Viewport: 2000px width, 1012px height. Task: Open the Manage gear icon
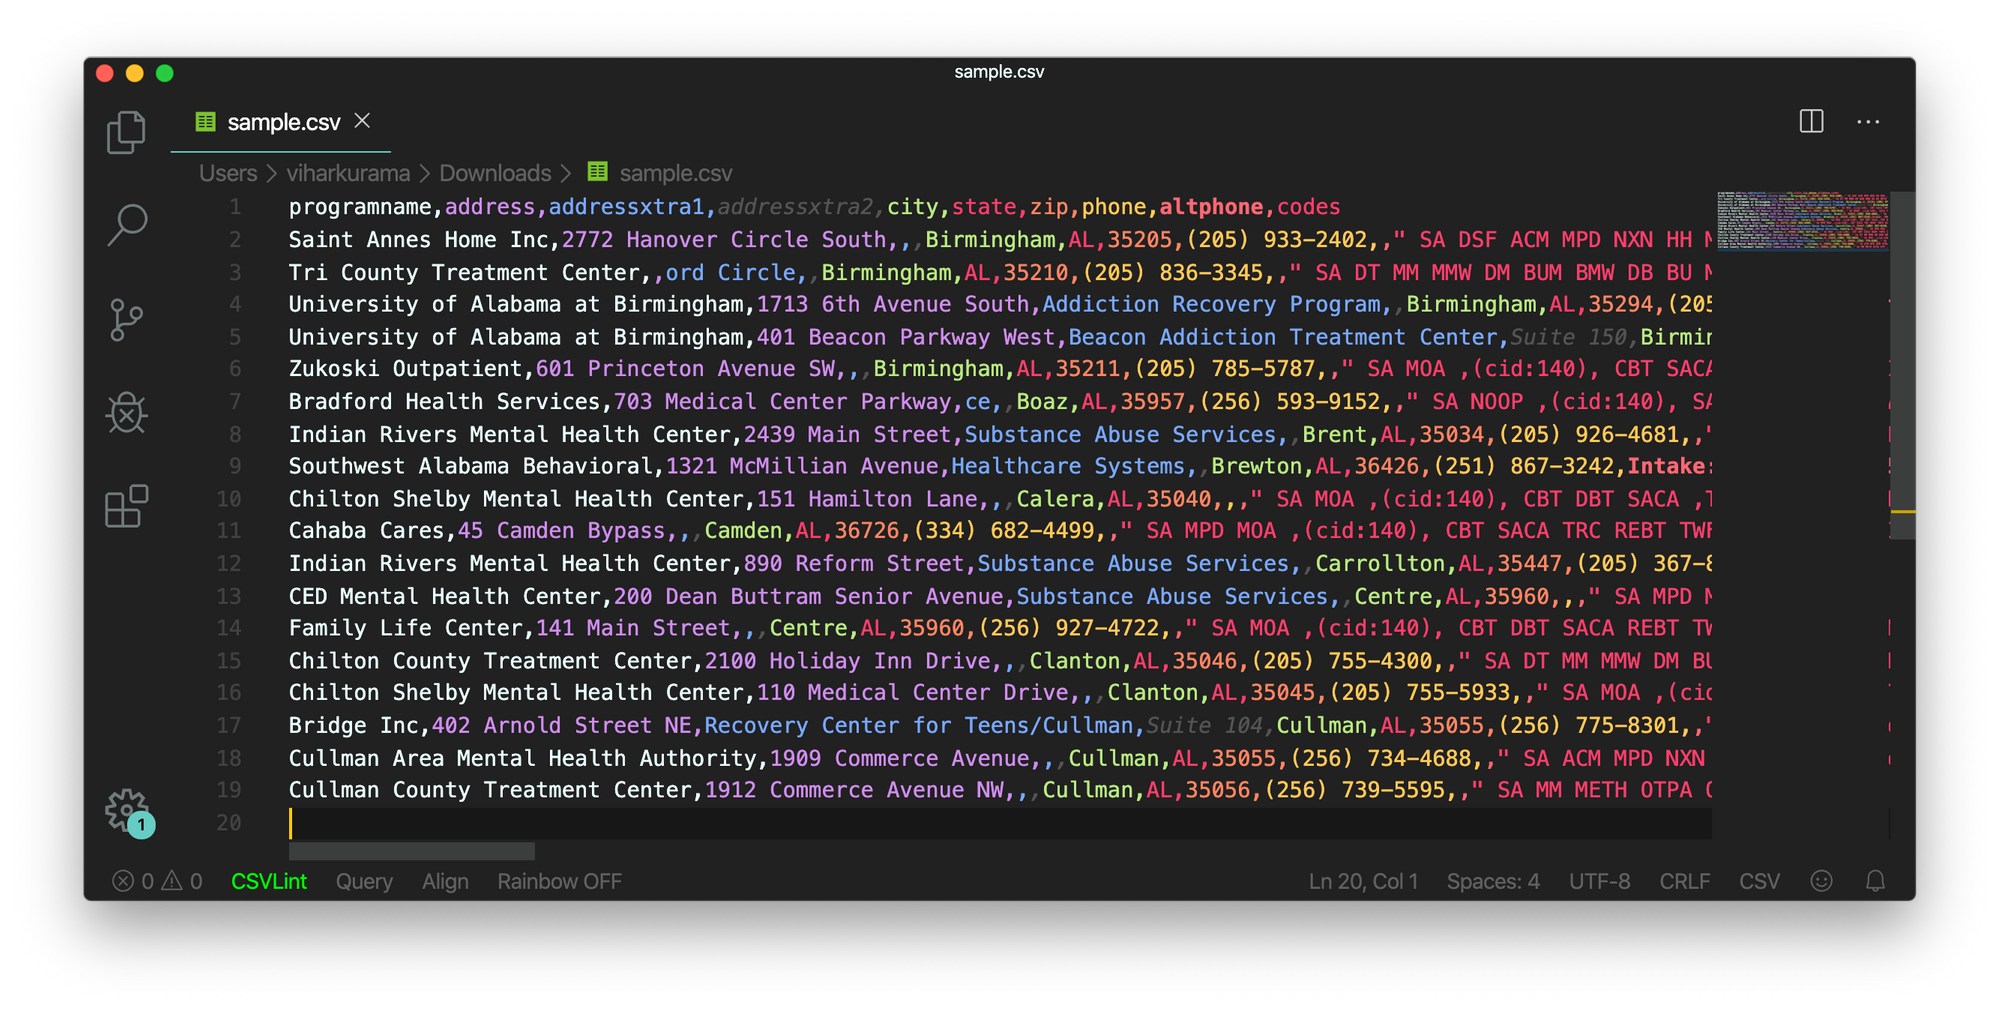tap(127, 810)
